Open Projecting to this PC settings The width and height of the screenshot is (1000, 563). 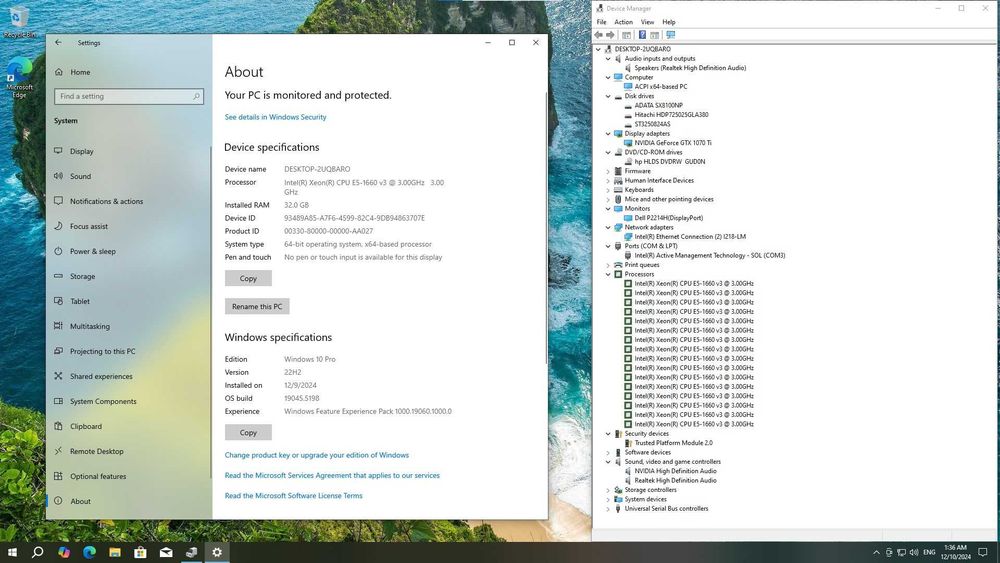click(x=102, y=351)
